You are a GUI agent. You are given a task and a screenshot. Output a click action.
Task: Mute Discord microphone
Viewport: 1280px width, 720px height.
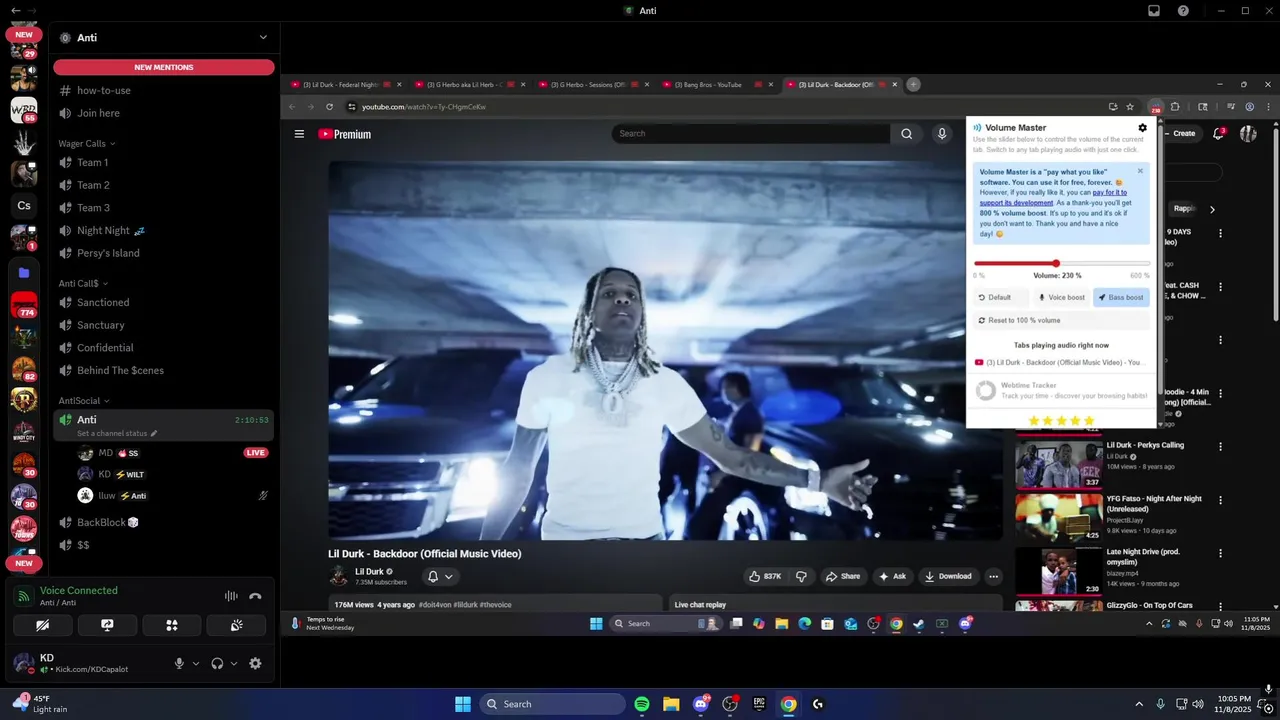179,663
